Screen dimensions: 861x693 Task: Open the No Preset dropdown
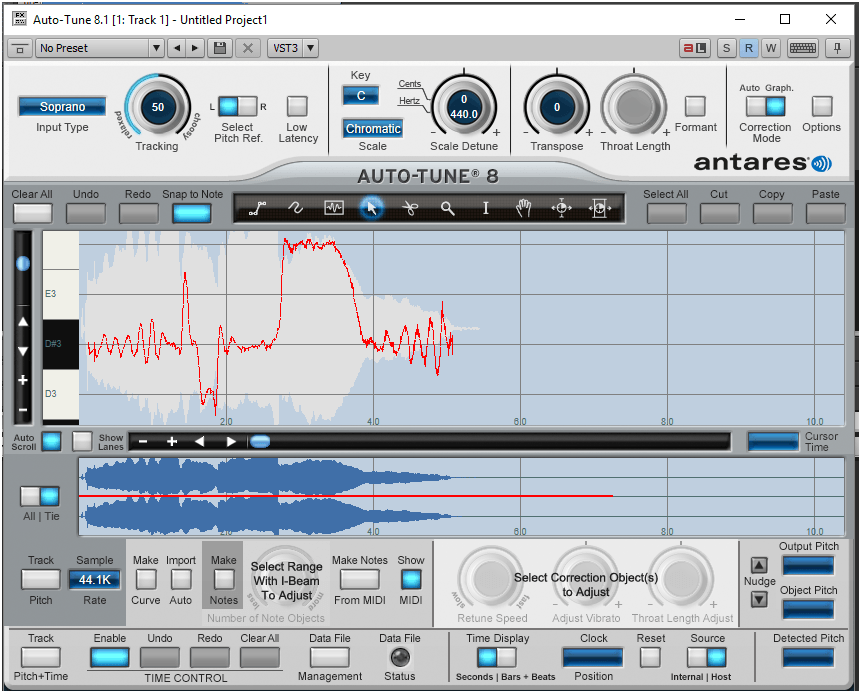(x=100, y=48)
